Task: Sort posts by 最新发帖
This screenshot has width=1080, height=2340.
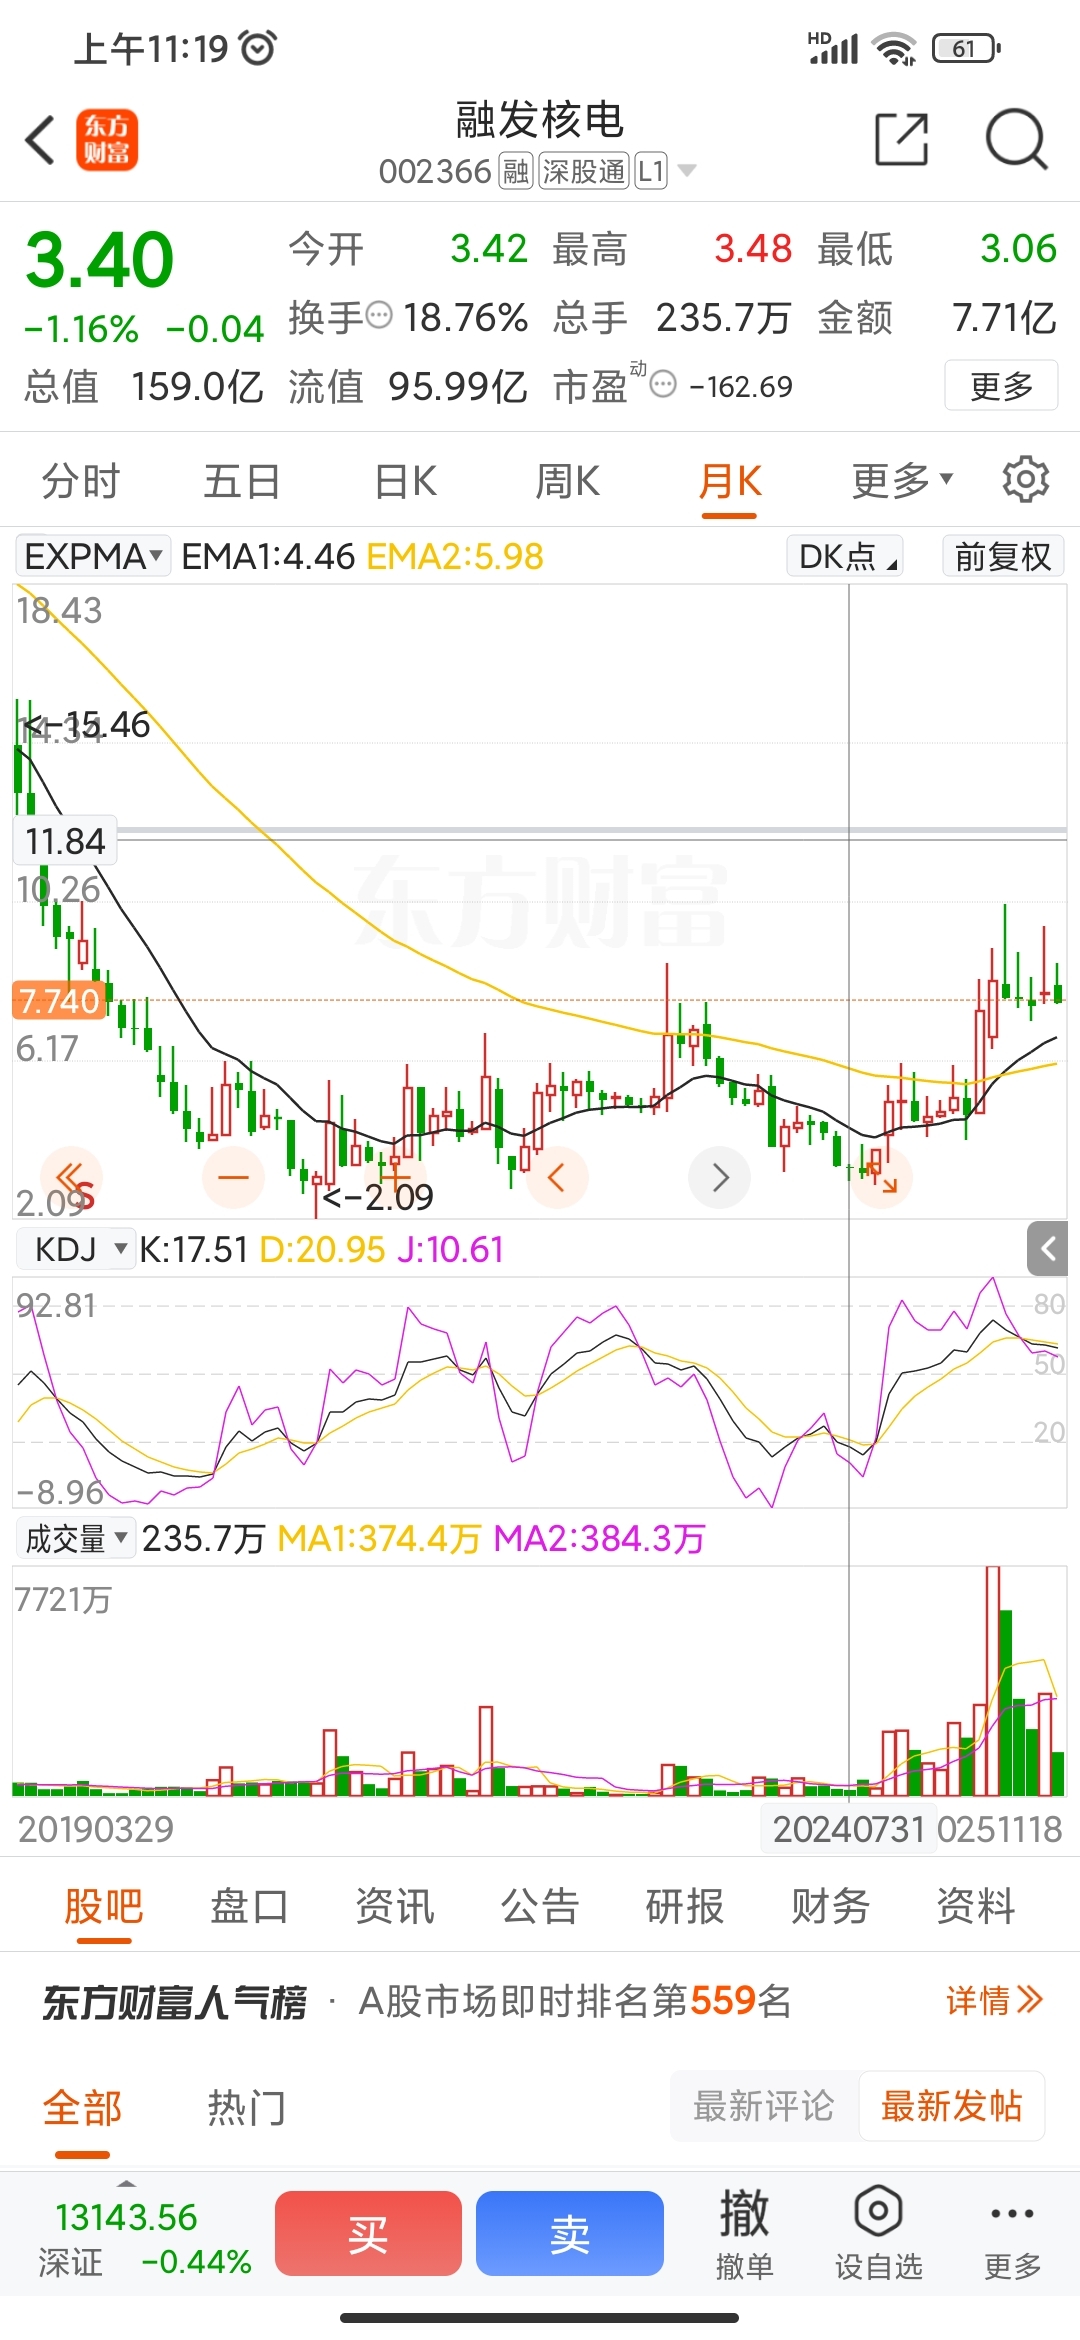Action: [x=951, y=2106]
